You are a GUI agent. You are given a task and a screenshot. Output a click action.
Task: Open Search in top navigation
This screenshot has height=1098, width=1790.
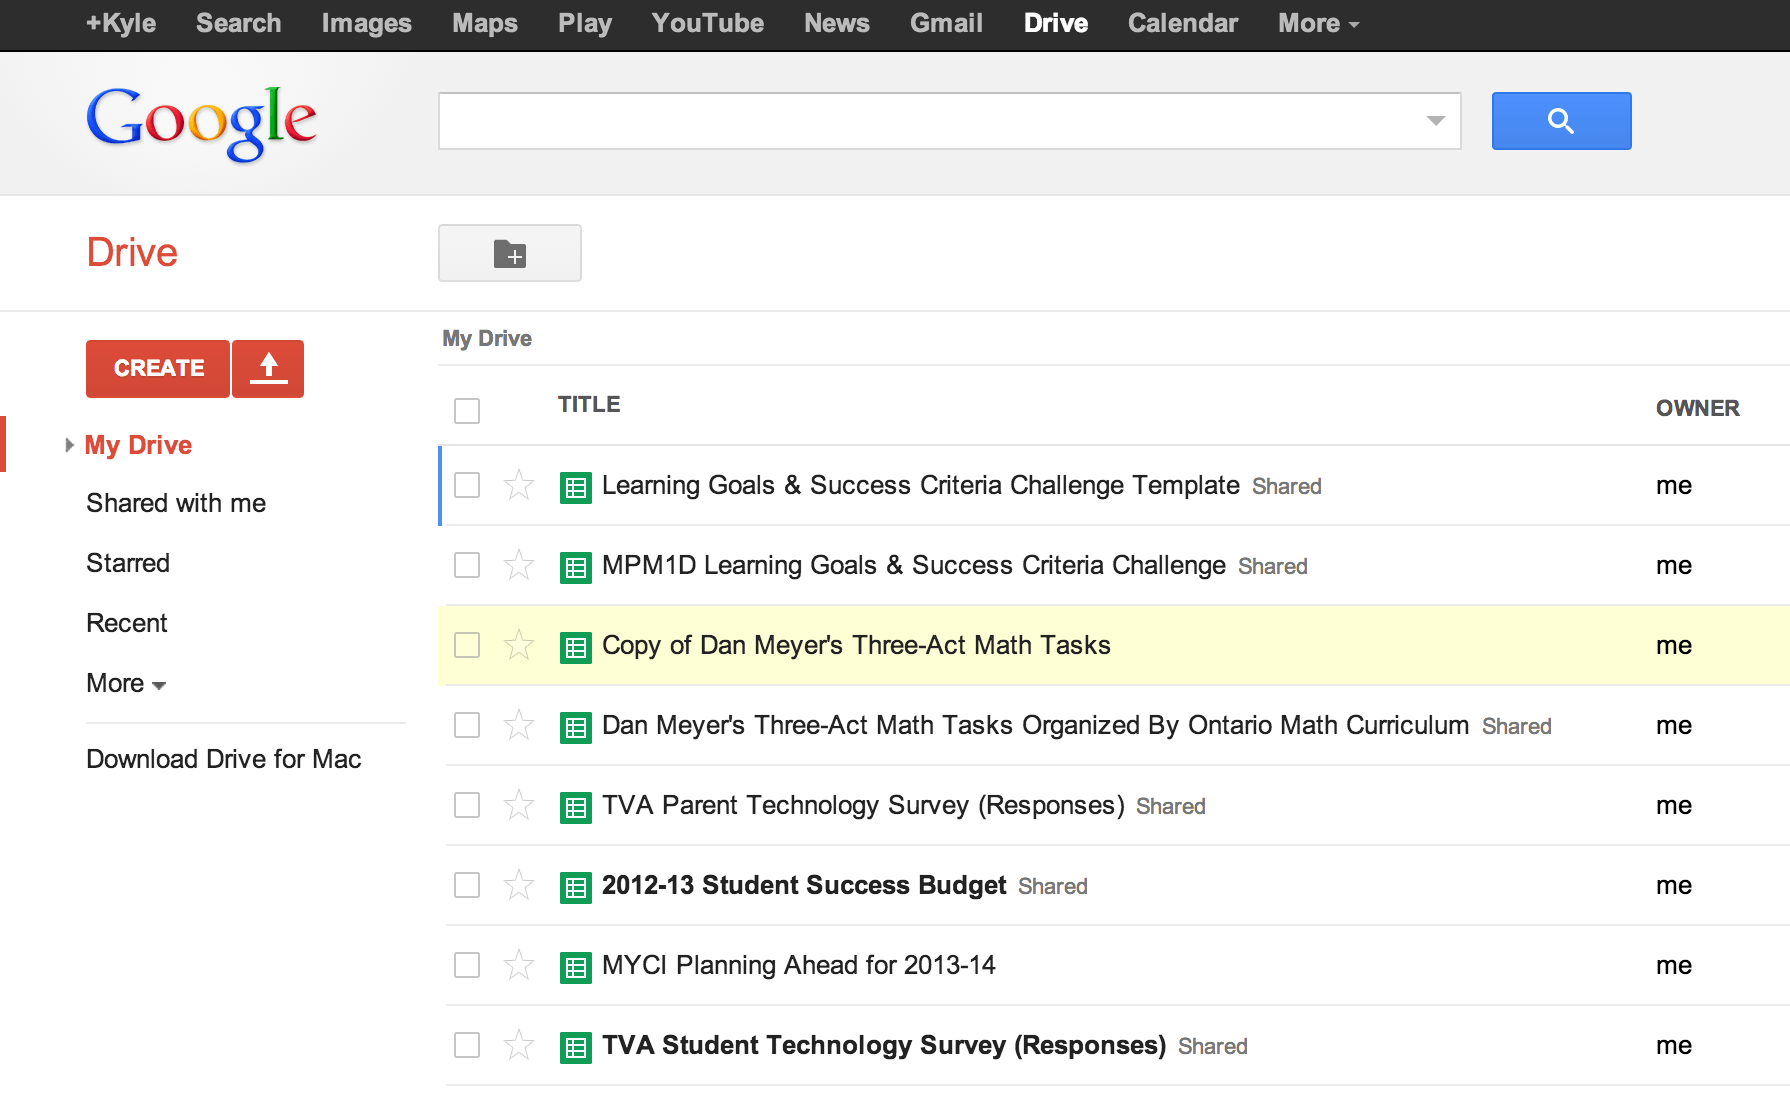coord(238,23)
